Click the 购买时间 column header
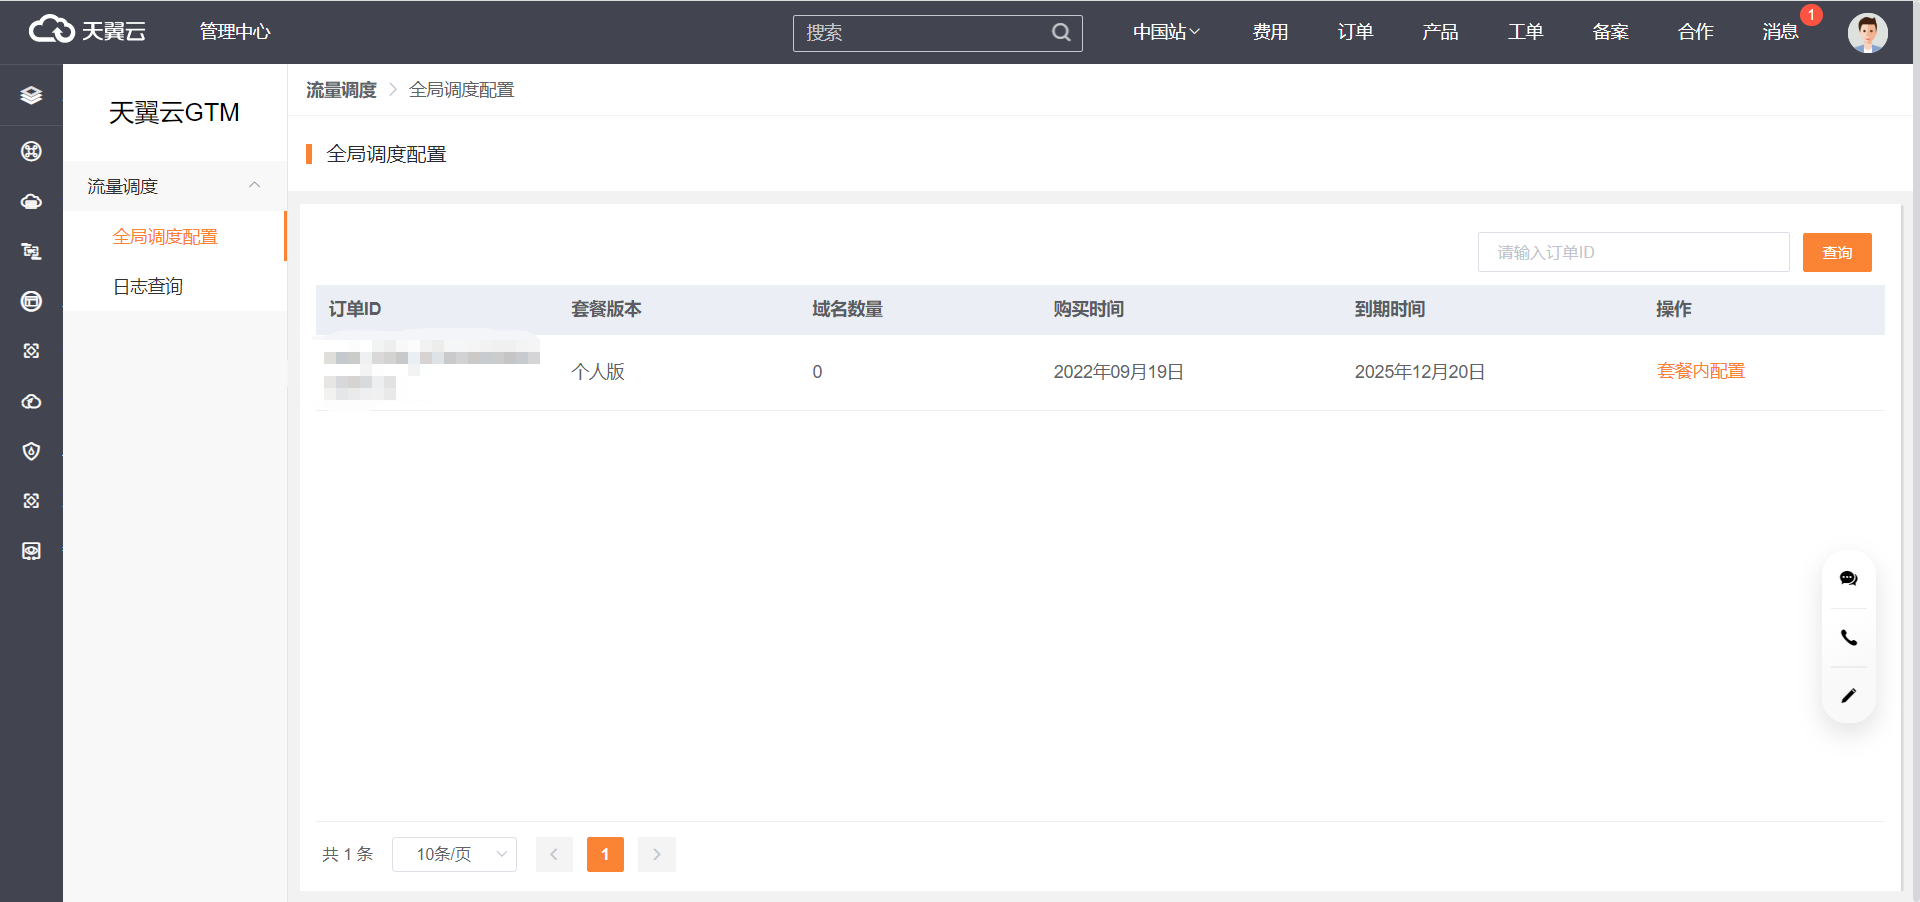Viewport: 1920px width, 902px height. [x=1088, y=309]
